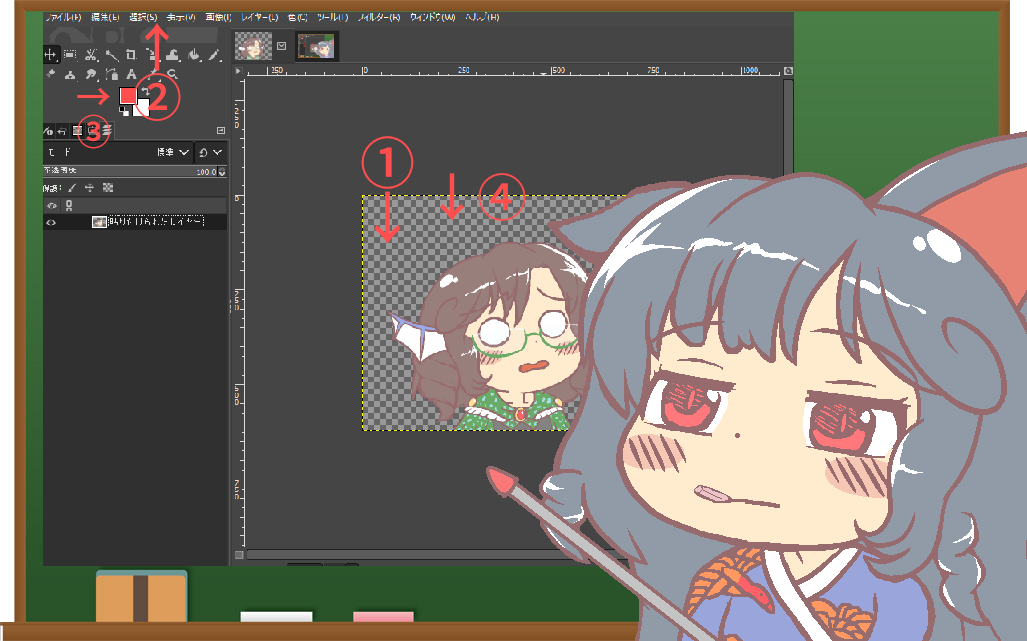Toggle lock pixels brush icon
Image resolution: width=1027 pixels, height=641 pixels.
(72, 188)
